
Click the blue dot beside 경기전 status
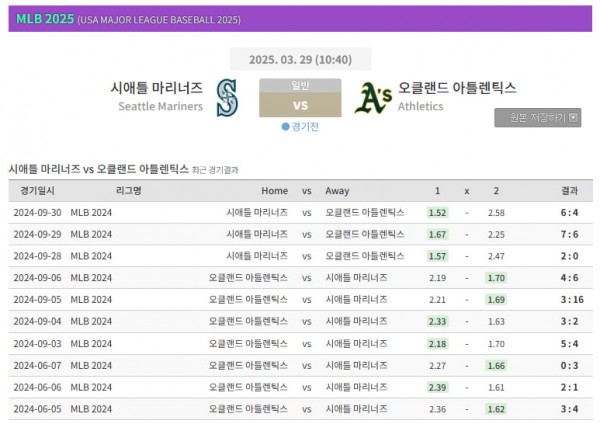285,127
